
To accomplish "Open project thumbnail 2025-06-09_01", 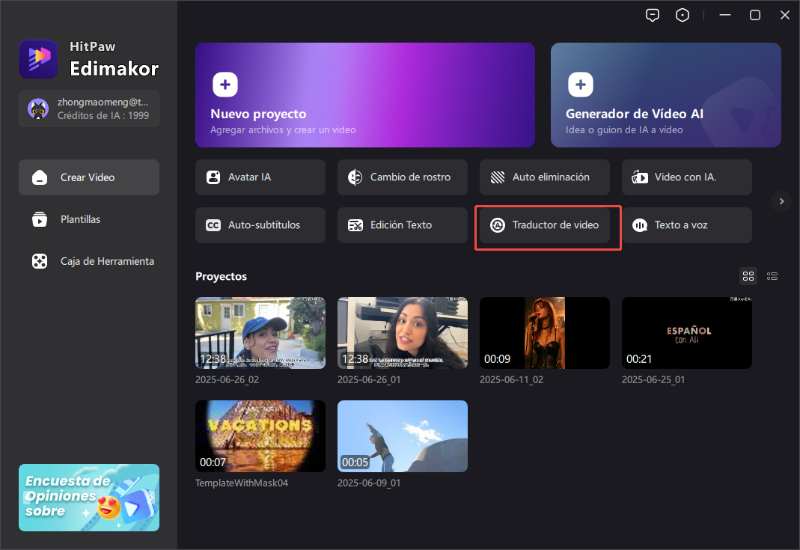I will (403, 436).
